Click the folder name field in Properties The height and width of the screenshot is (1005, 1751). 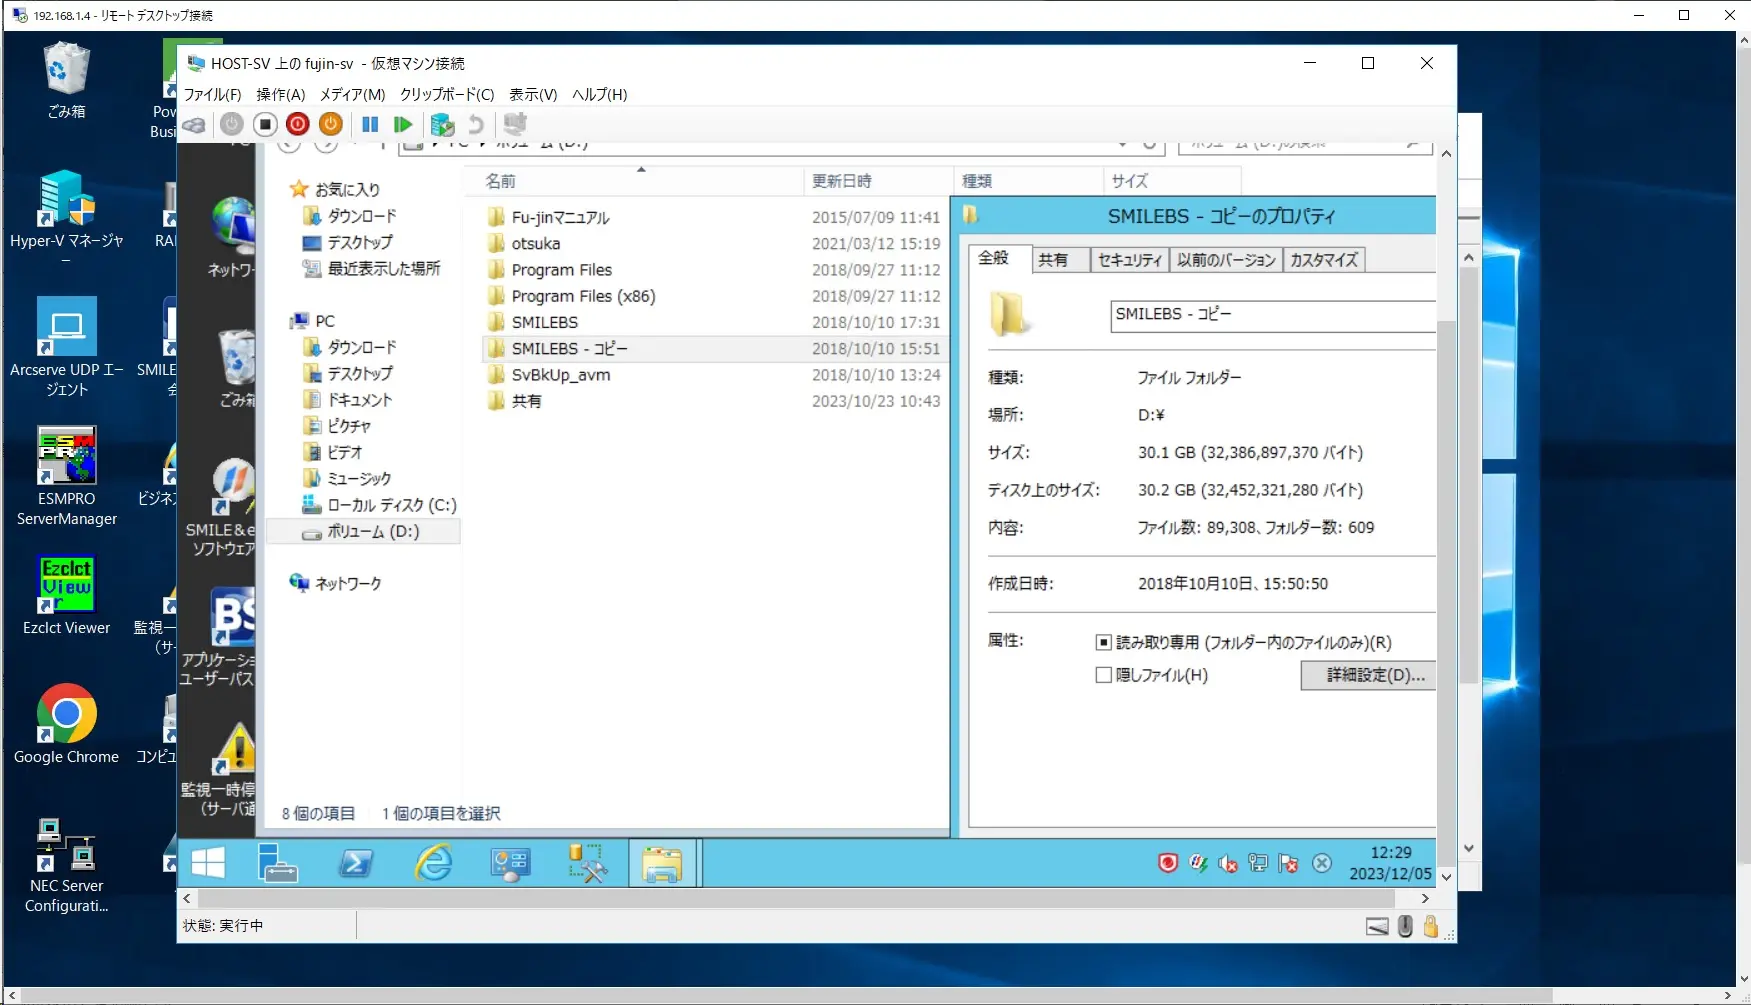[1270, 315]
